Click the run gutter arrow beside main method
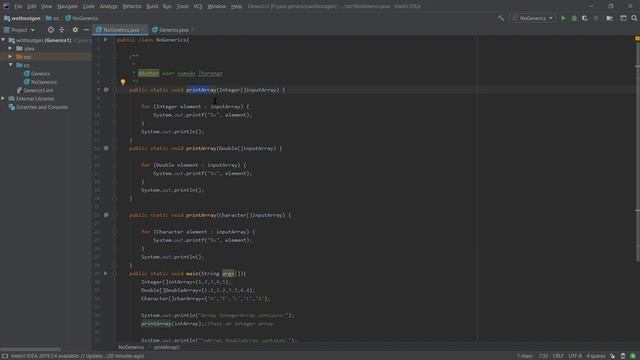The width and height of the screenshot is (640, 360). click(x=105, y=273)
